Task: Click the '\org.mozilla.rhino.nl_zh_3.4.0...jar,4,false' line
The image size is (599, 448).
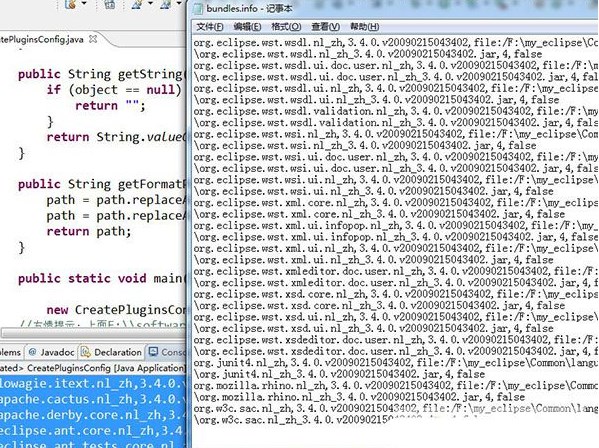Action: pos(359,397)
